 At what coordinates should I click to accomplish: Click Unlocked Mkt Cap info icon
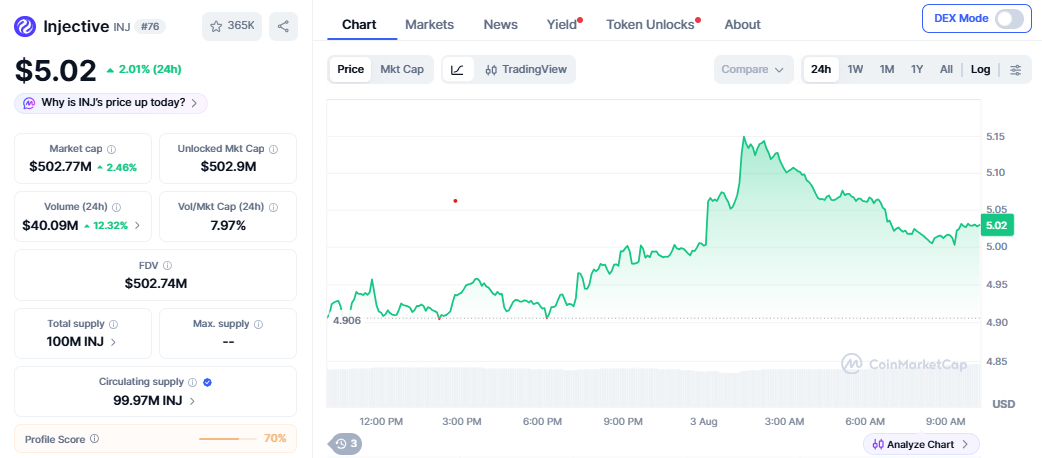pyautogui.click(x=273, y=150)
